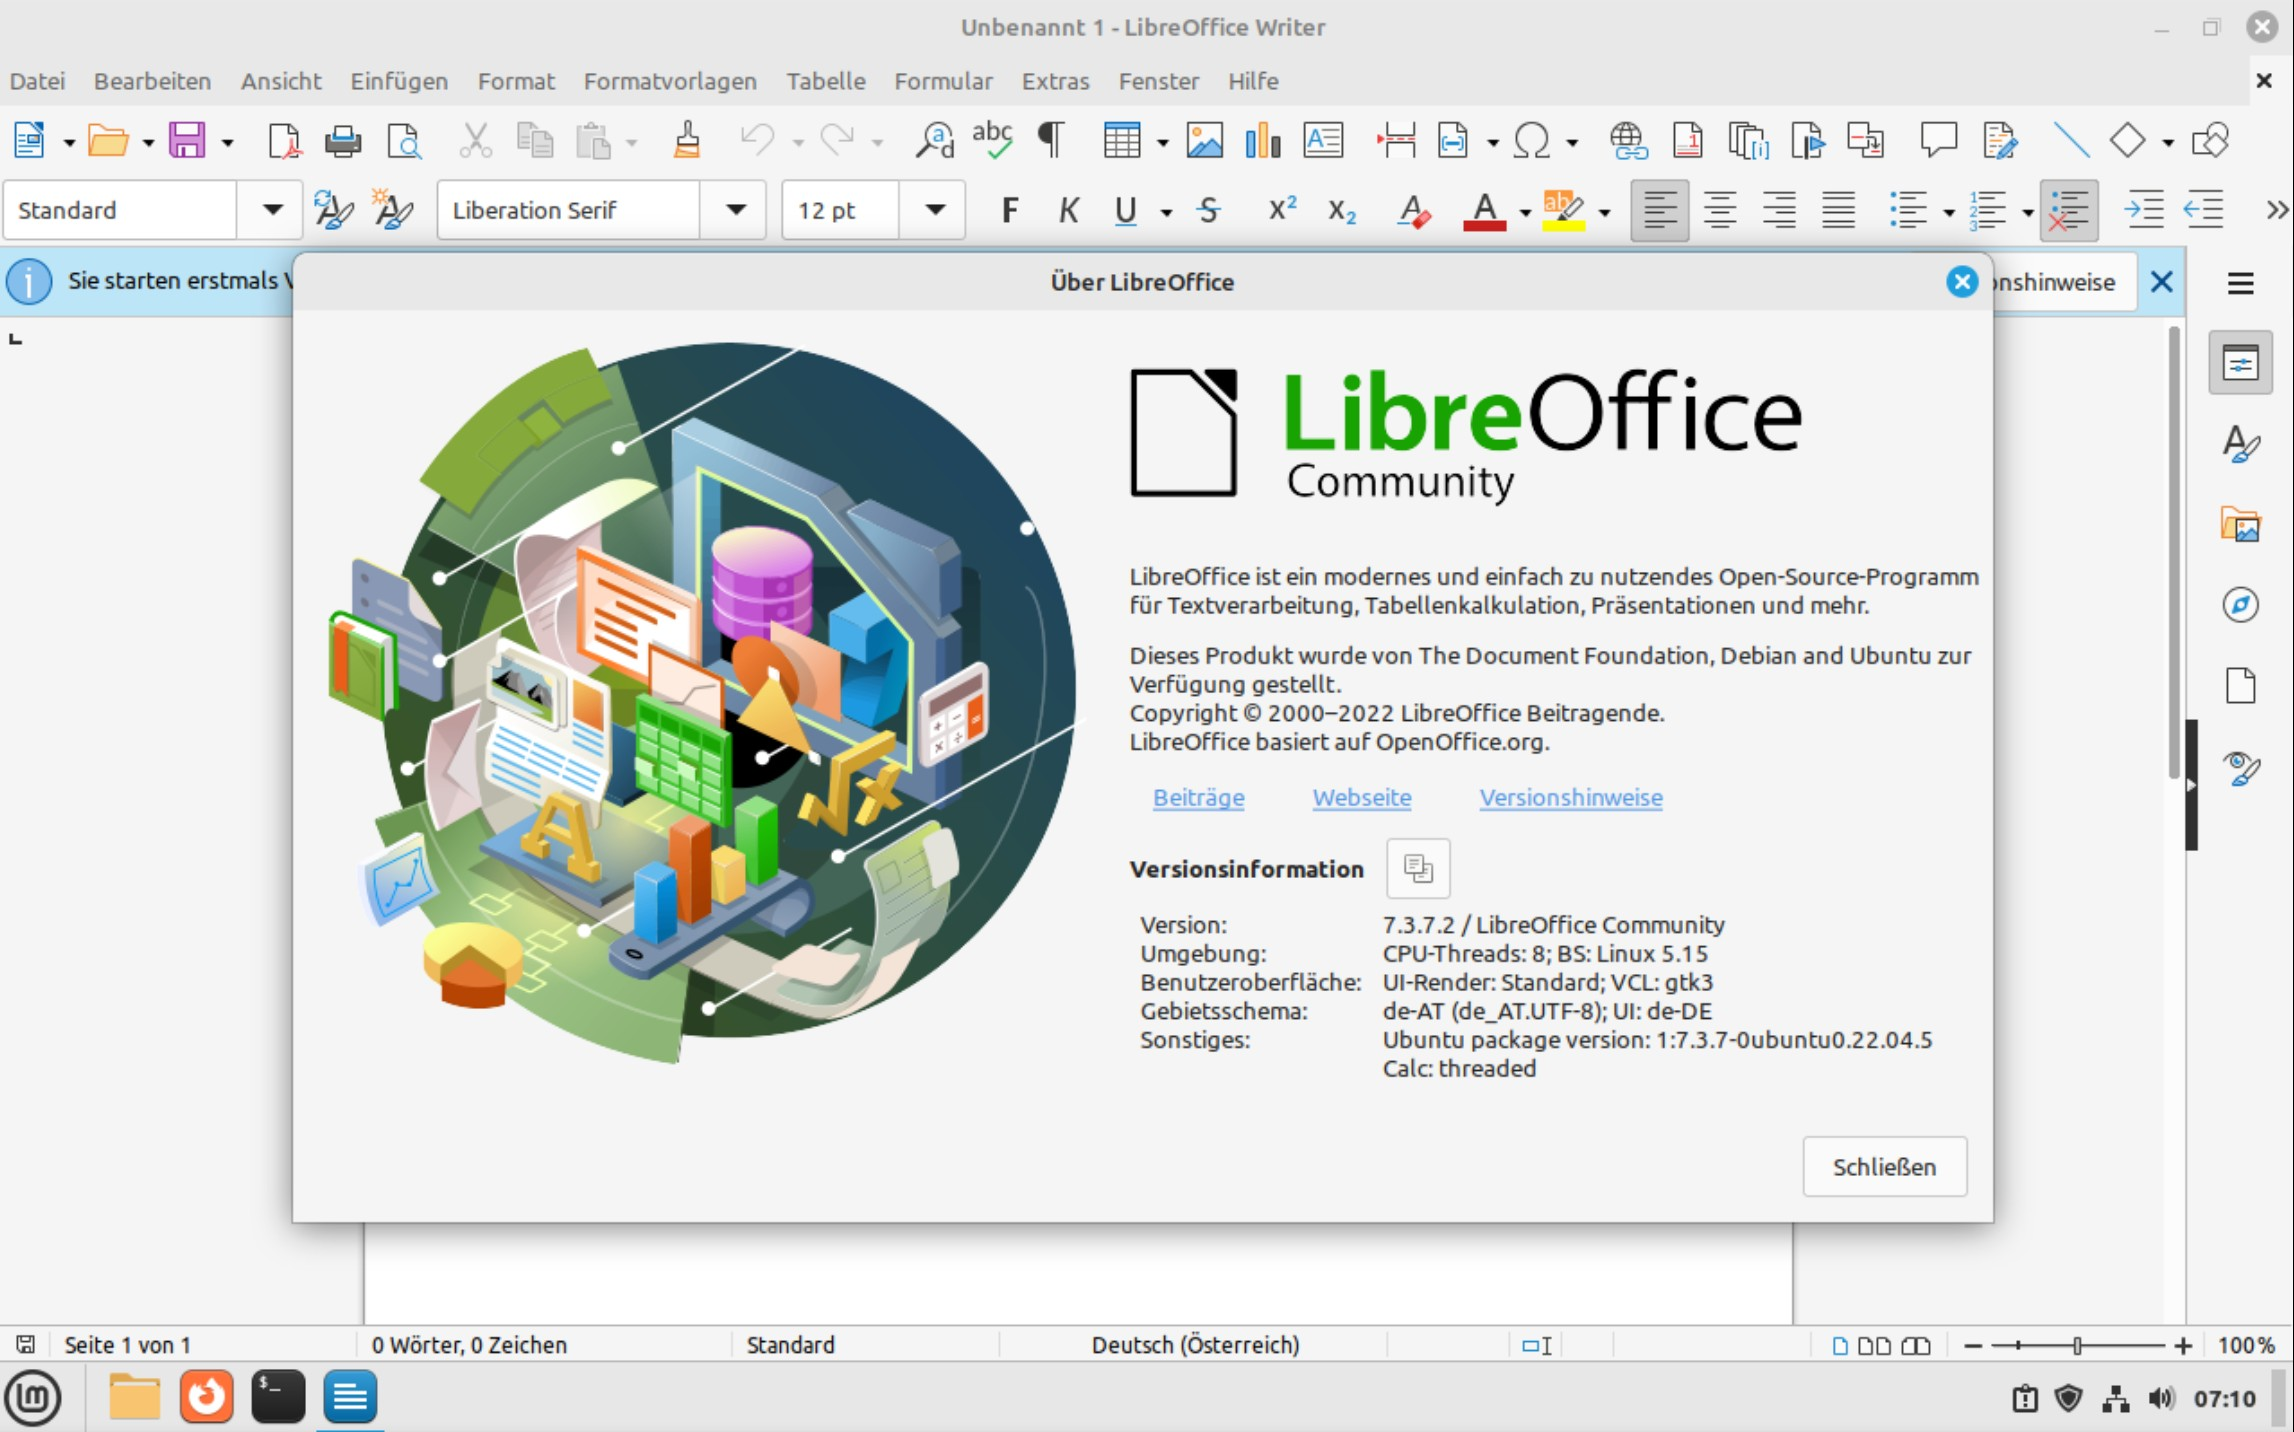Toggle formatting marks pilcrow button
This screenshot has height=1432, width=2294.
pyautogui.click(x=1050, y=141)
